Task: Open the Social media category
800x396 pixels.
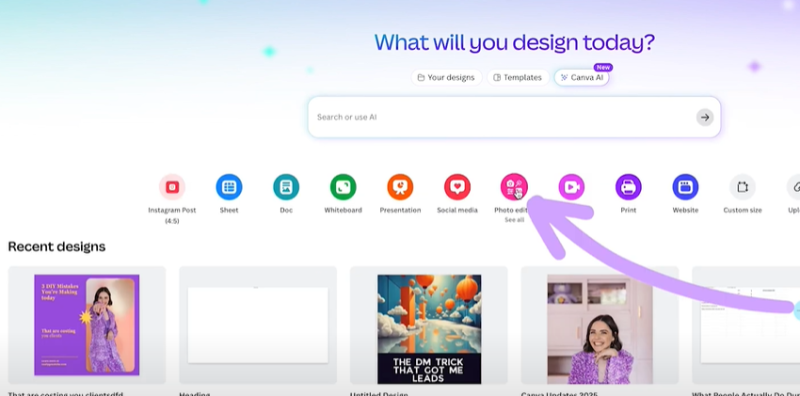Action: (x=457, y=187)
